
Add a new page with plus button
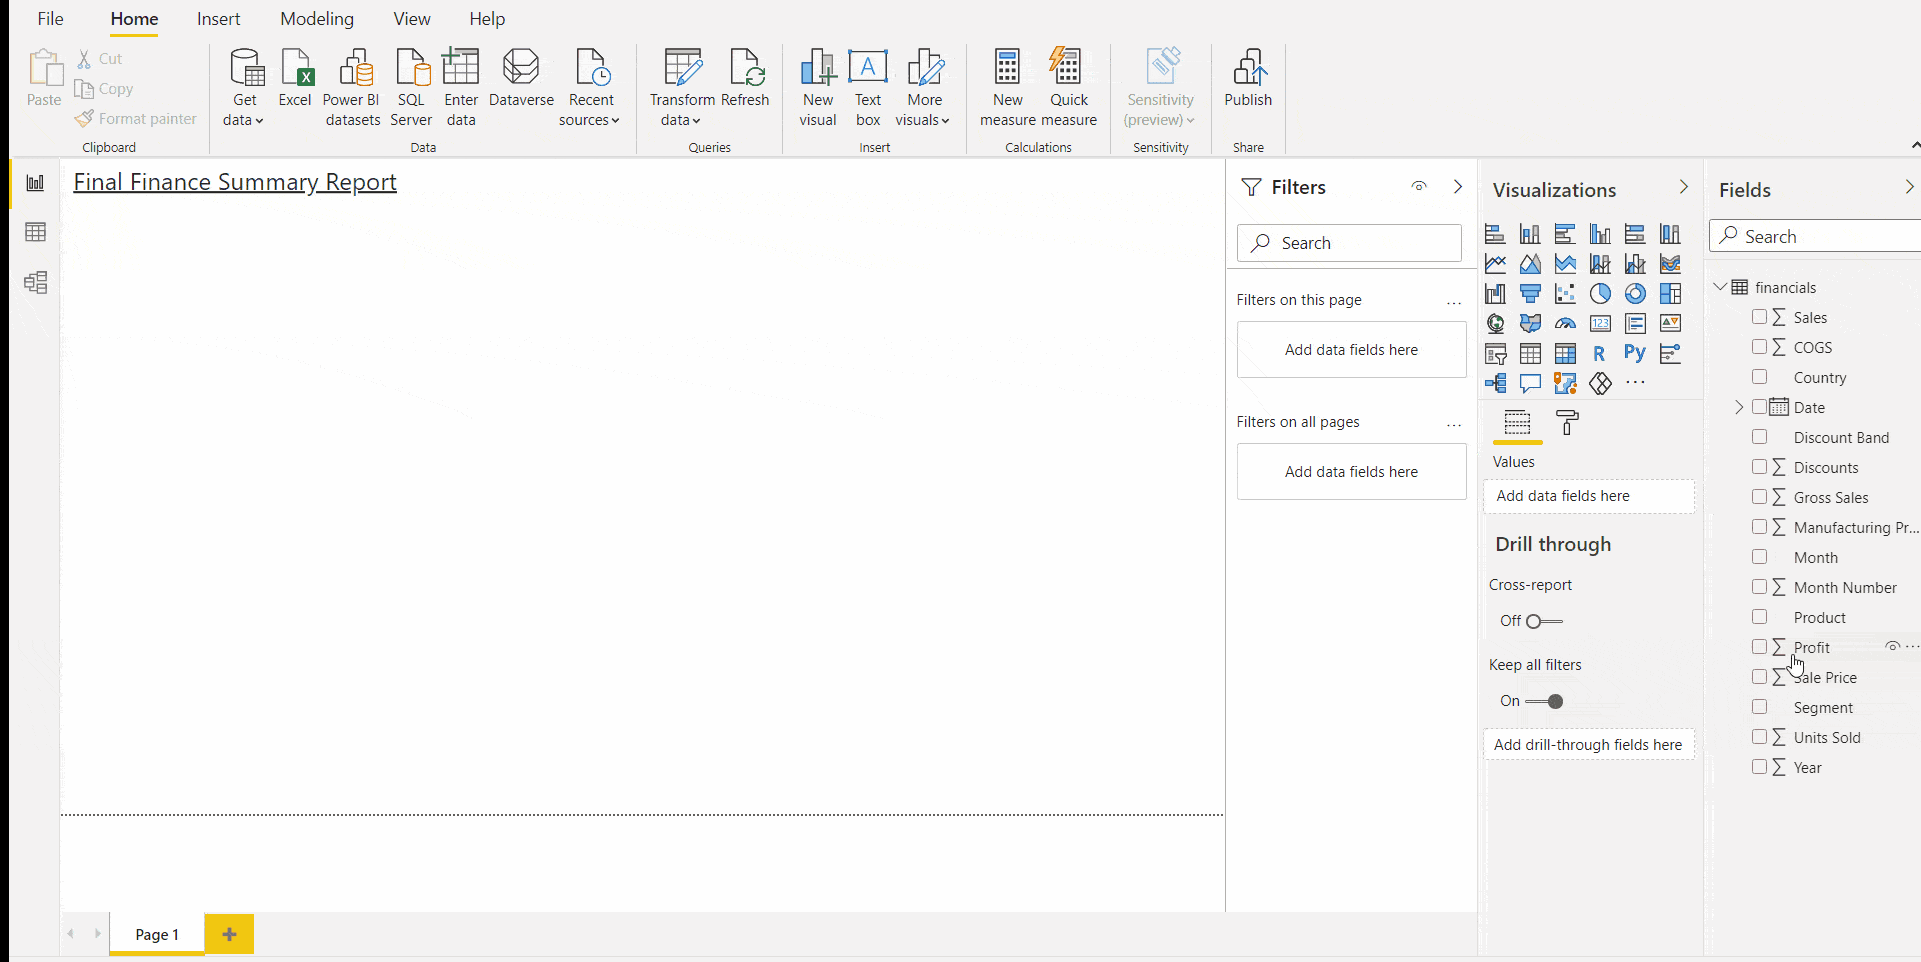(x=229, y=934)
